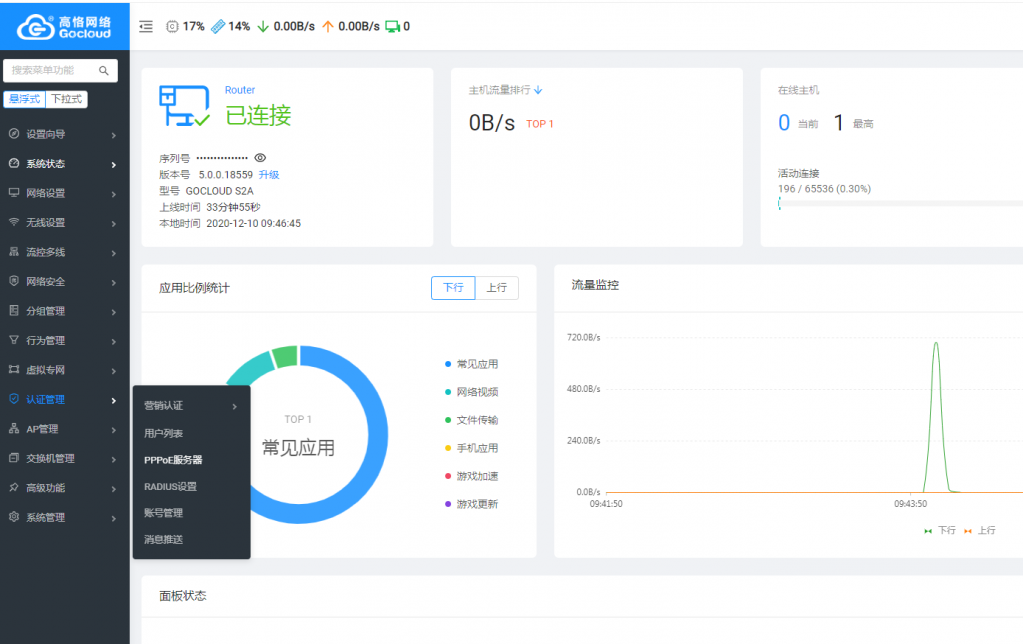
Task: Switch menu style to 下拉式
Action: 67,99
